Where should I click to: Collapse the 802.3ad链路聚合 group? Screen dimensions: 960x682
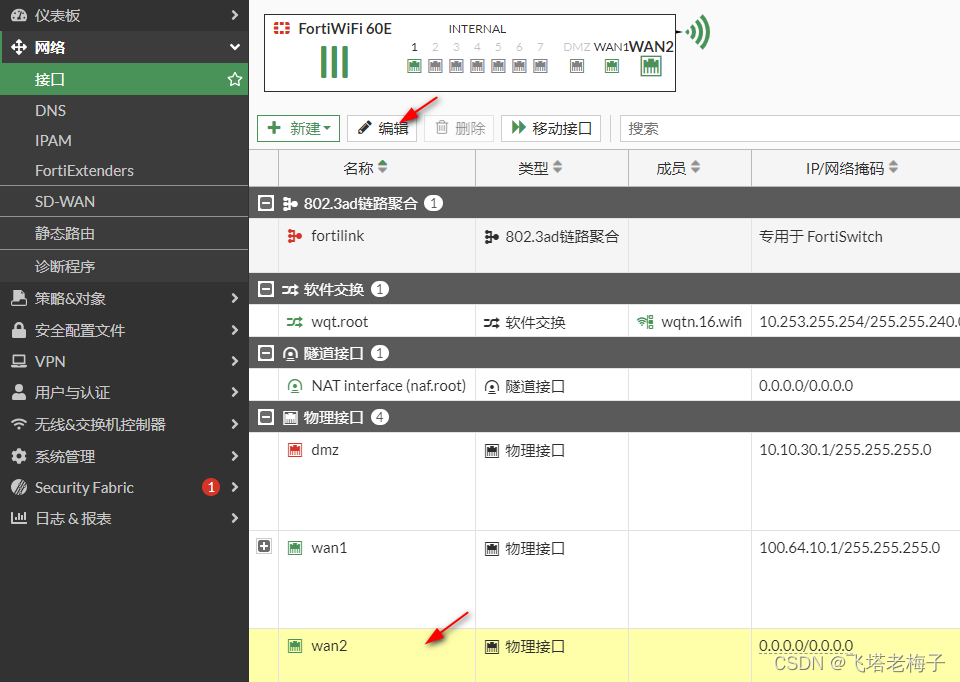266,203
